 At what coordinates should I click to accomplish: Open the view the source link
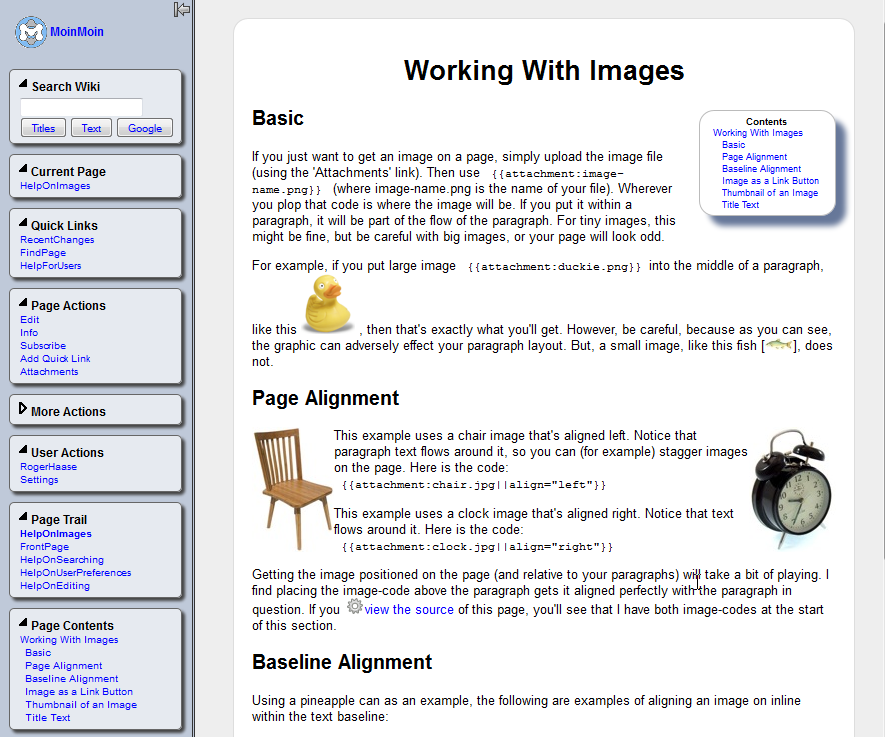tap(409, 610)
